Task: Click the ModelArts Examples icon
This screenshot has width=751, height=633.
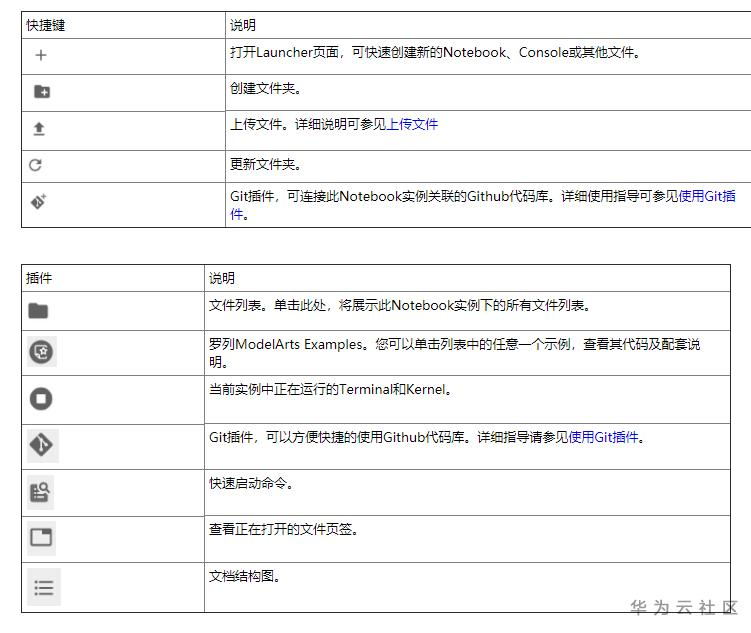Action: [42, 351]
